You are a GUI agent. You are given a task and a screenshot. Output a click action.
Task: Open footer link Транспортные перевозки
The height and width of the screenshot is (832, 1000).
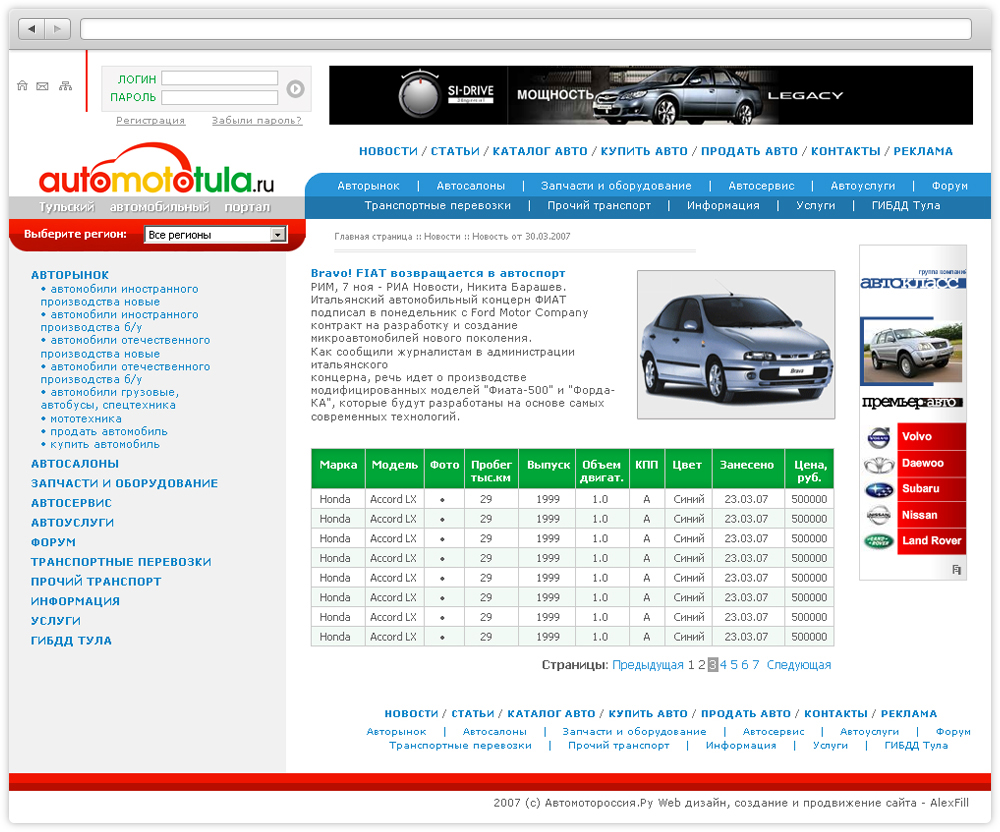point(460,745)
